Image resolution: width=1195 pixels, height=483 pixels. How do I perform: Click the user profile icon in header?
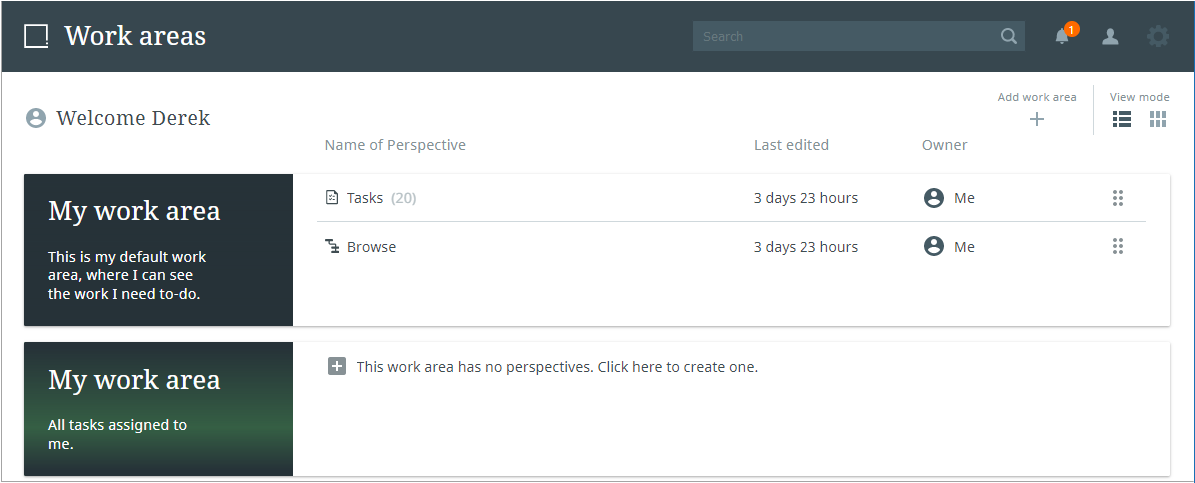pos(1110,36)
